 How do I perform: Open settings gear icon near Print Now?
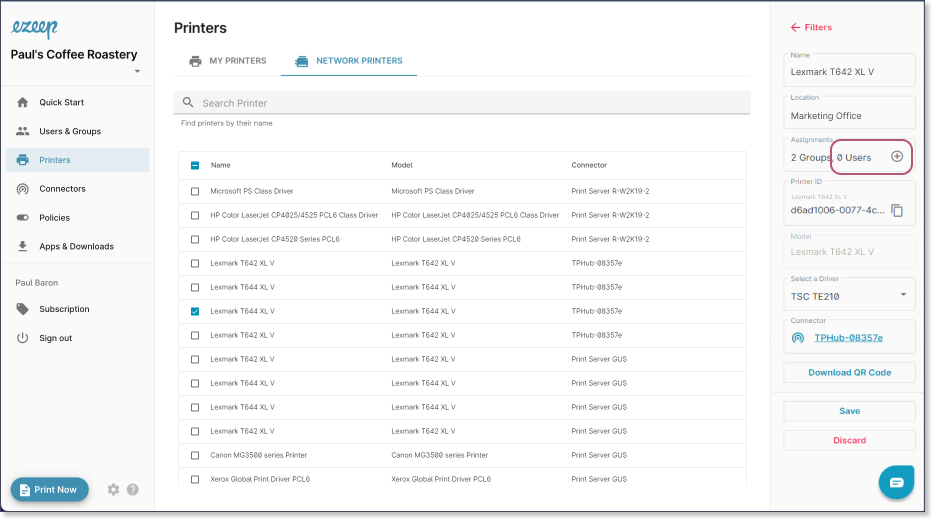pyautogui.click(x=113, y=489)
